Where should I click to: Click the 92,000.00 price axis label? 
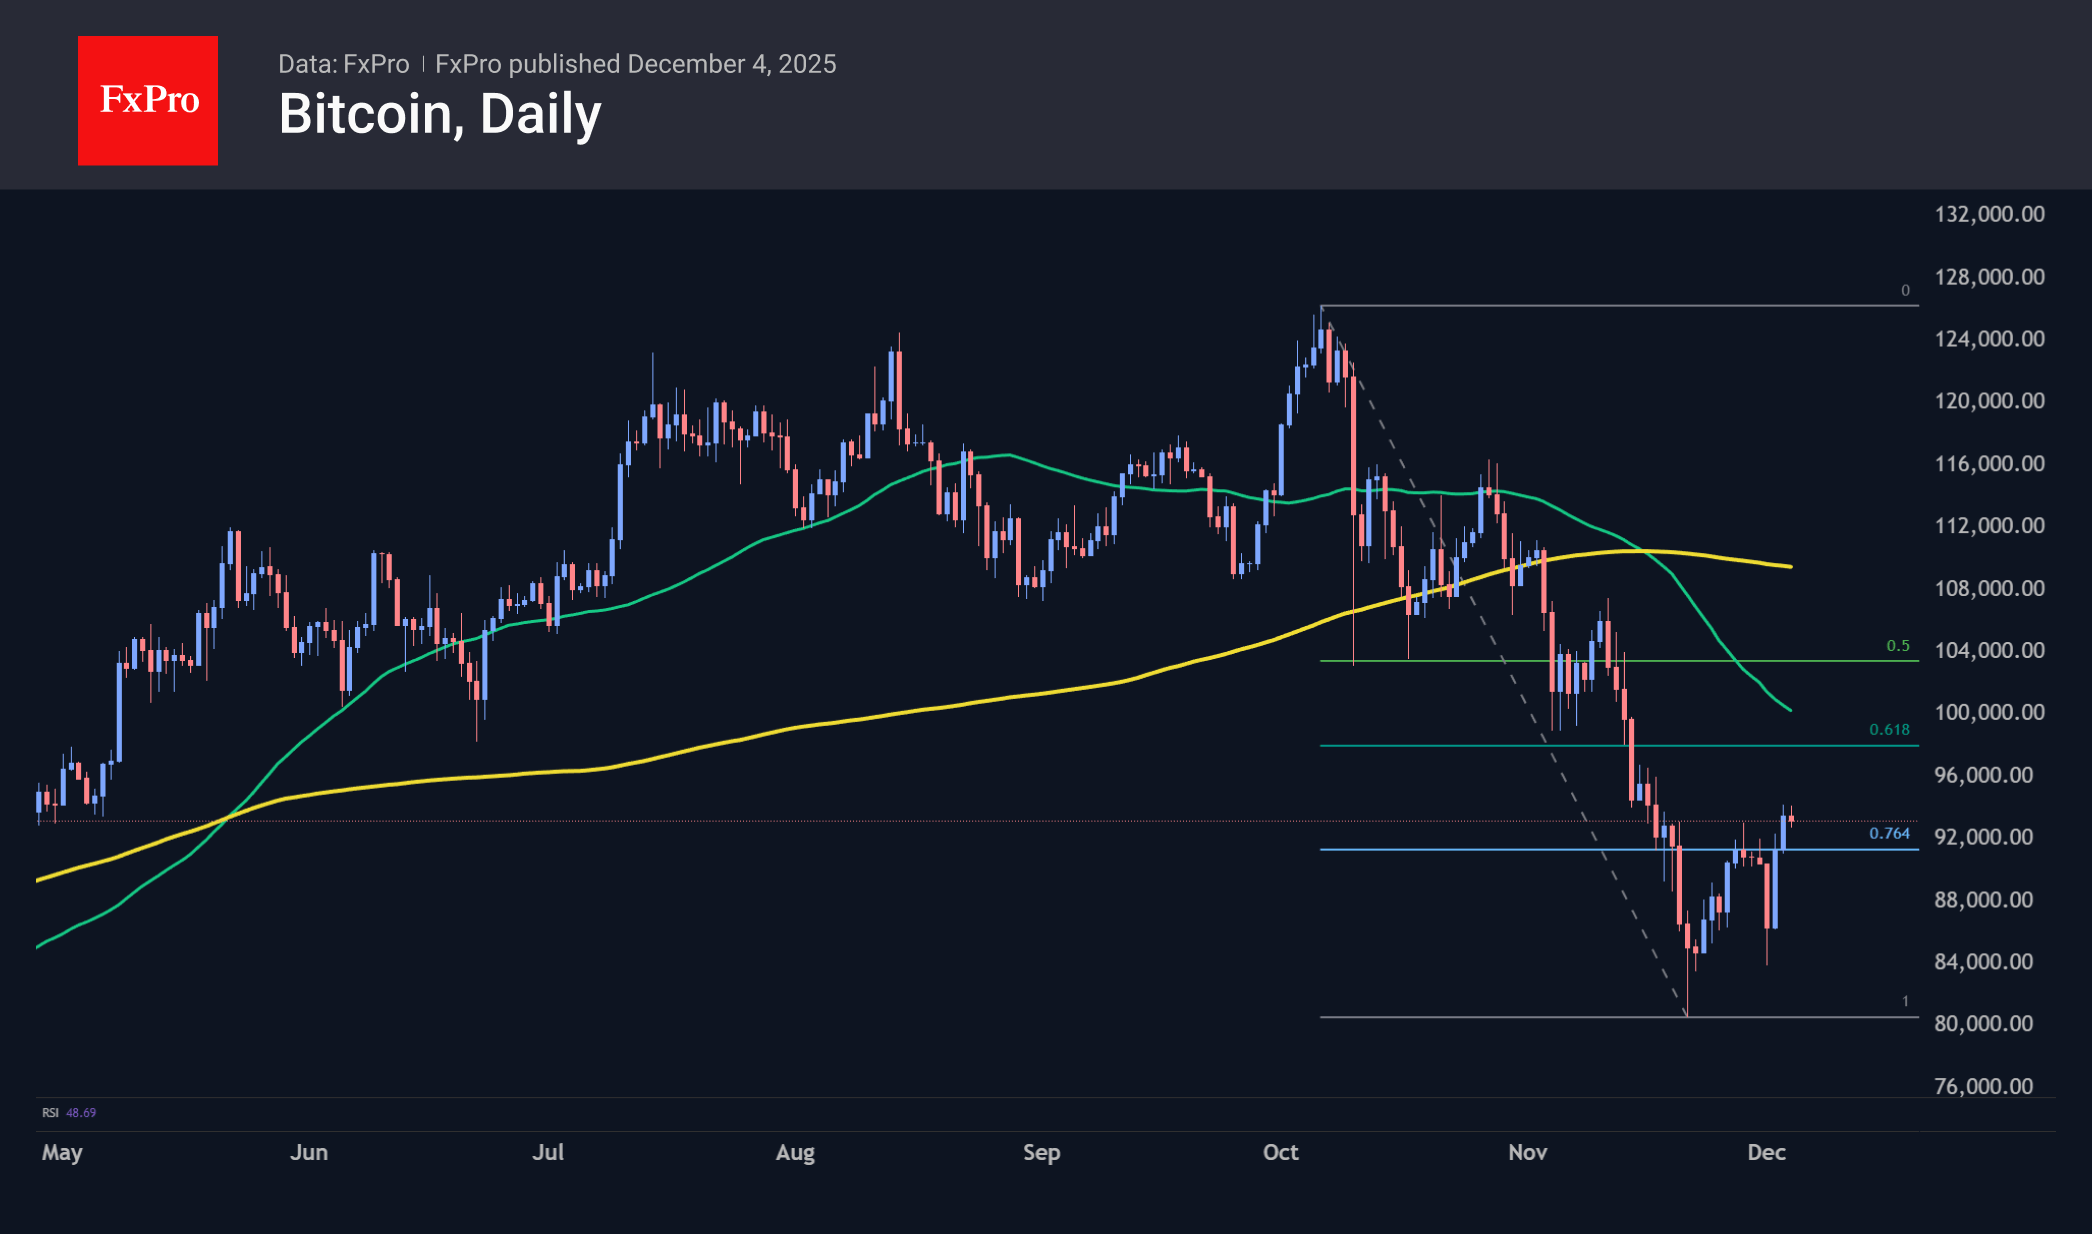click(1983, 837)
